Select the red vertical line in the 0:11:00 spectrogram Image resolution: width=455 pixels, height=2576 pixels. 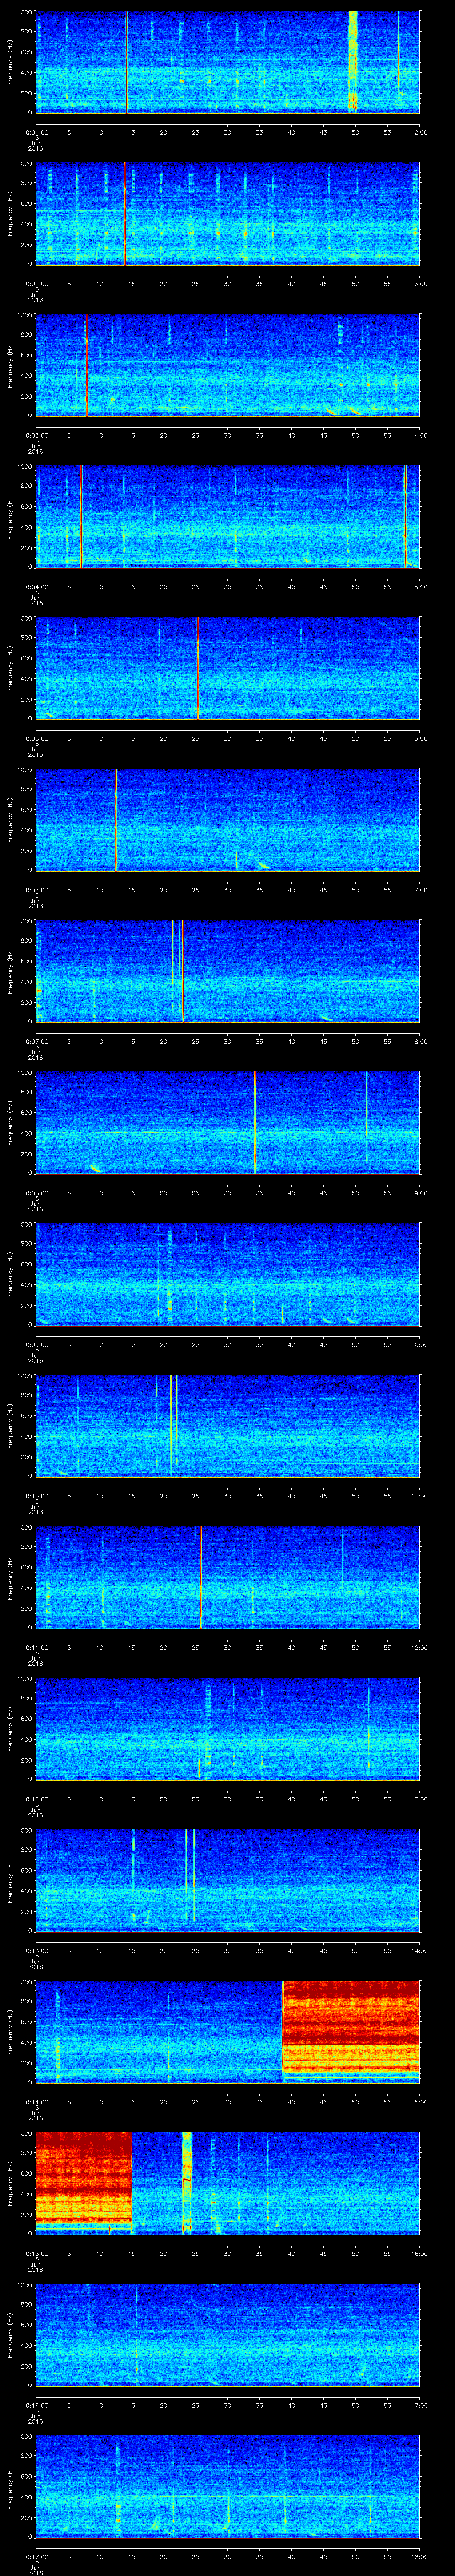coord(201,1577)
